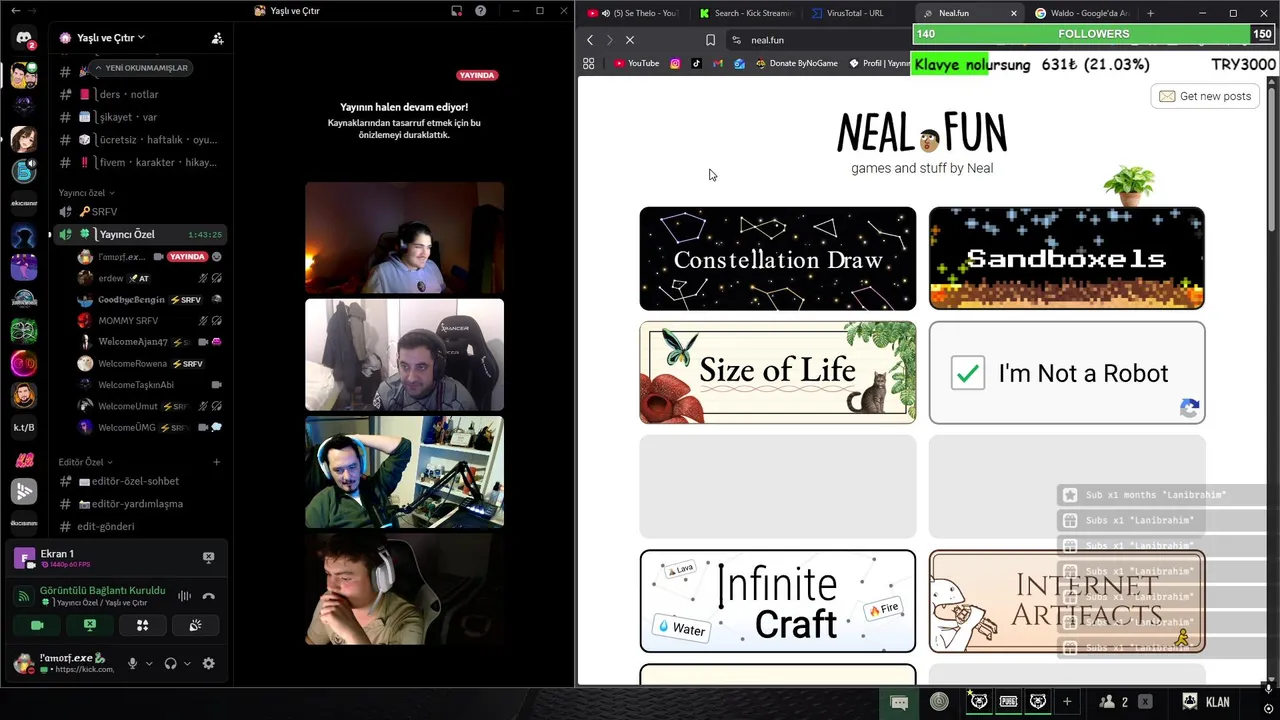Open the editör-yardımlaşma channel
Image resolution: width=1280 pixels, height=720 pixels.
coord(140,504)
